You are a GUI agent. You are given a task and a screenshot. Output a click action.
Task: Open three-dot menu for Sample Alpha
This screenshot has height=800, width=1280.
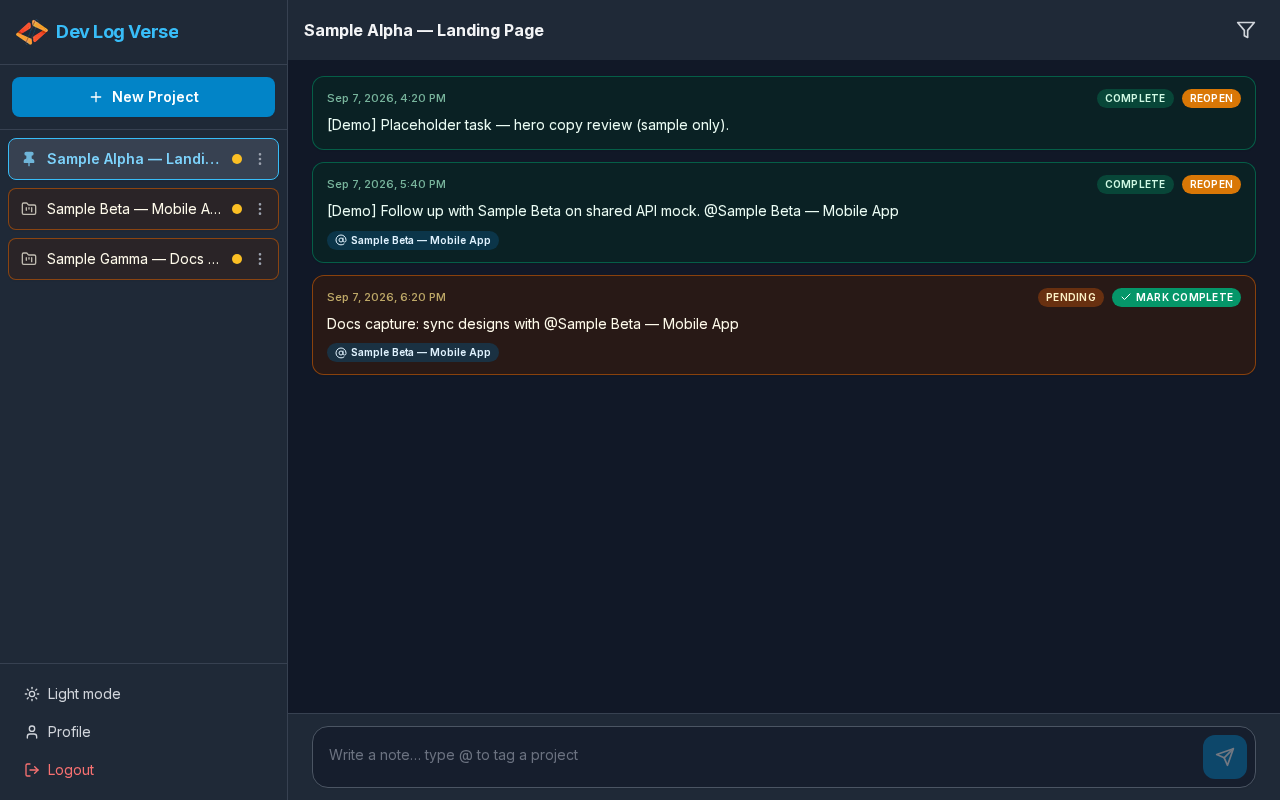260,159
